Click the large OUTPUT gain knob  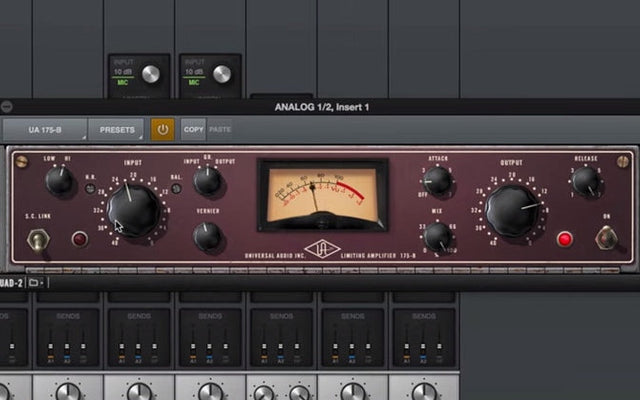coord(511,211)
